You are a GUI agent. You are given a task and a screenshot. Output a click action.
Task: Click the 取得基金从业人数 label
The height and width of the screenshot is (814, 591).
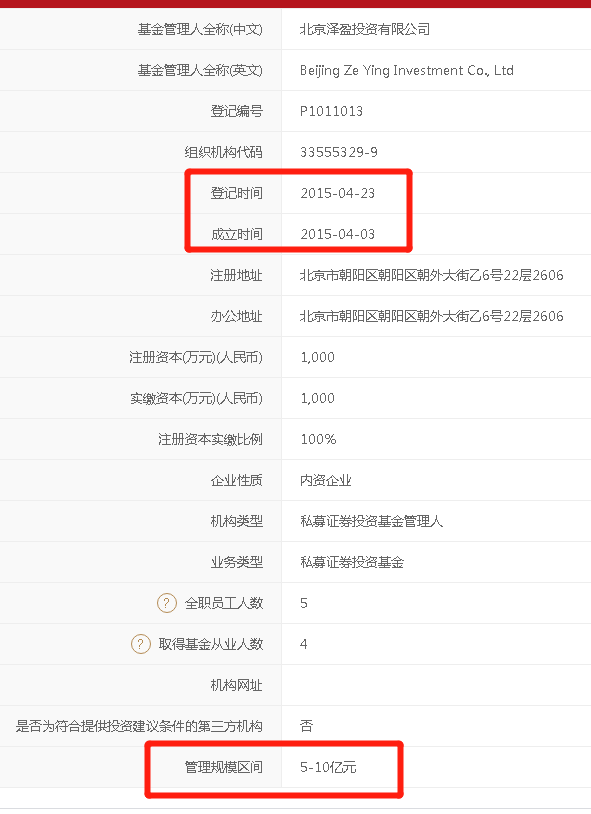211,644
